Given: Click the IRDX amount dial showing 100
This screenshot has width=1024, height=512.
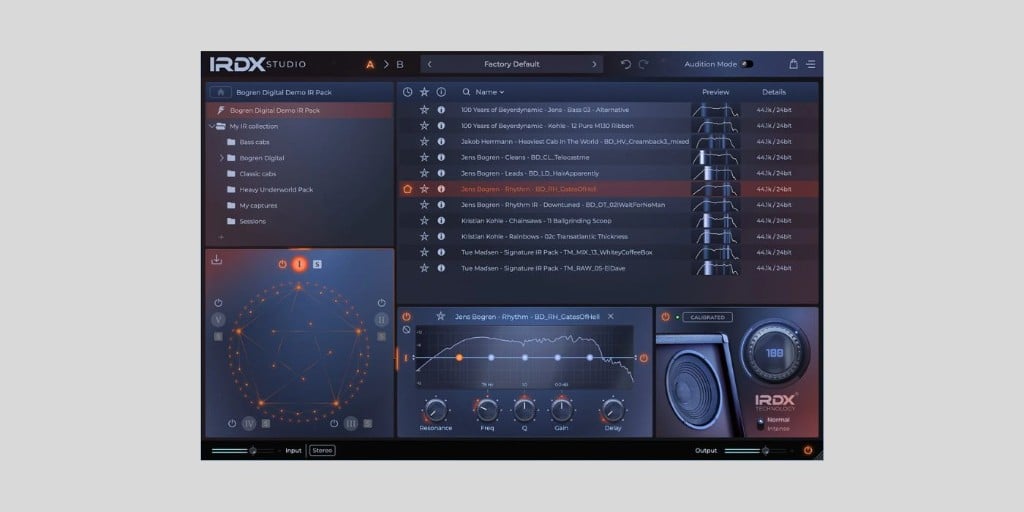Looking at the screenshot, I should click(775, 353).
